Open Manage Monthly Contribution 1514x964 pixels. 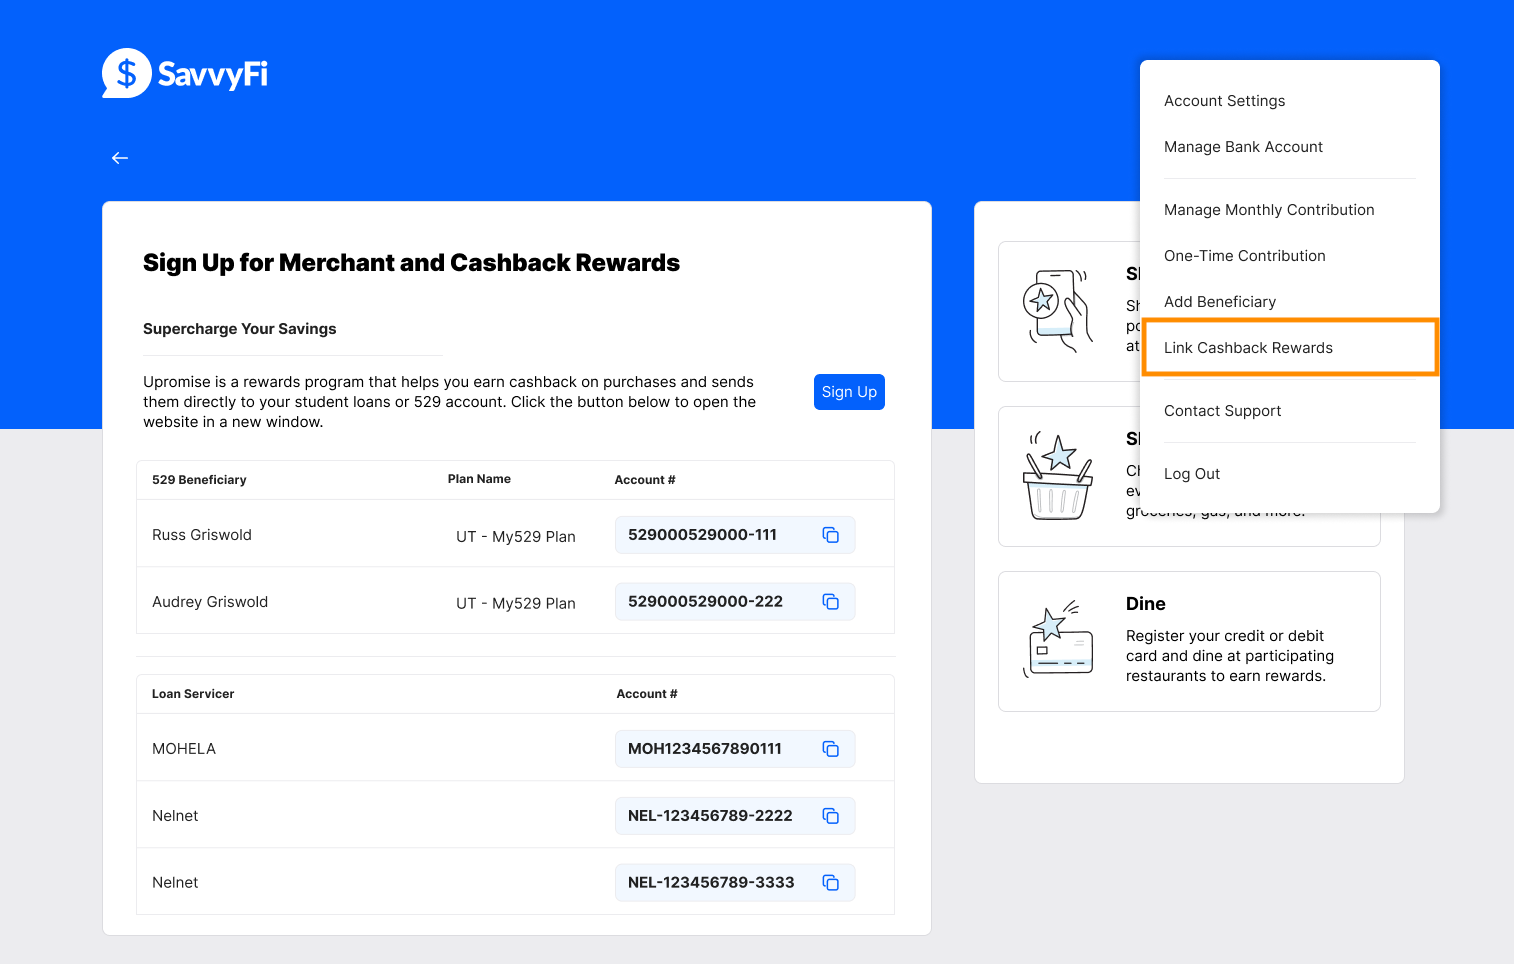coord(1269,210)
